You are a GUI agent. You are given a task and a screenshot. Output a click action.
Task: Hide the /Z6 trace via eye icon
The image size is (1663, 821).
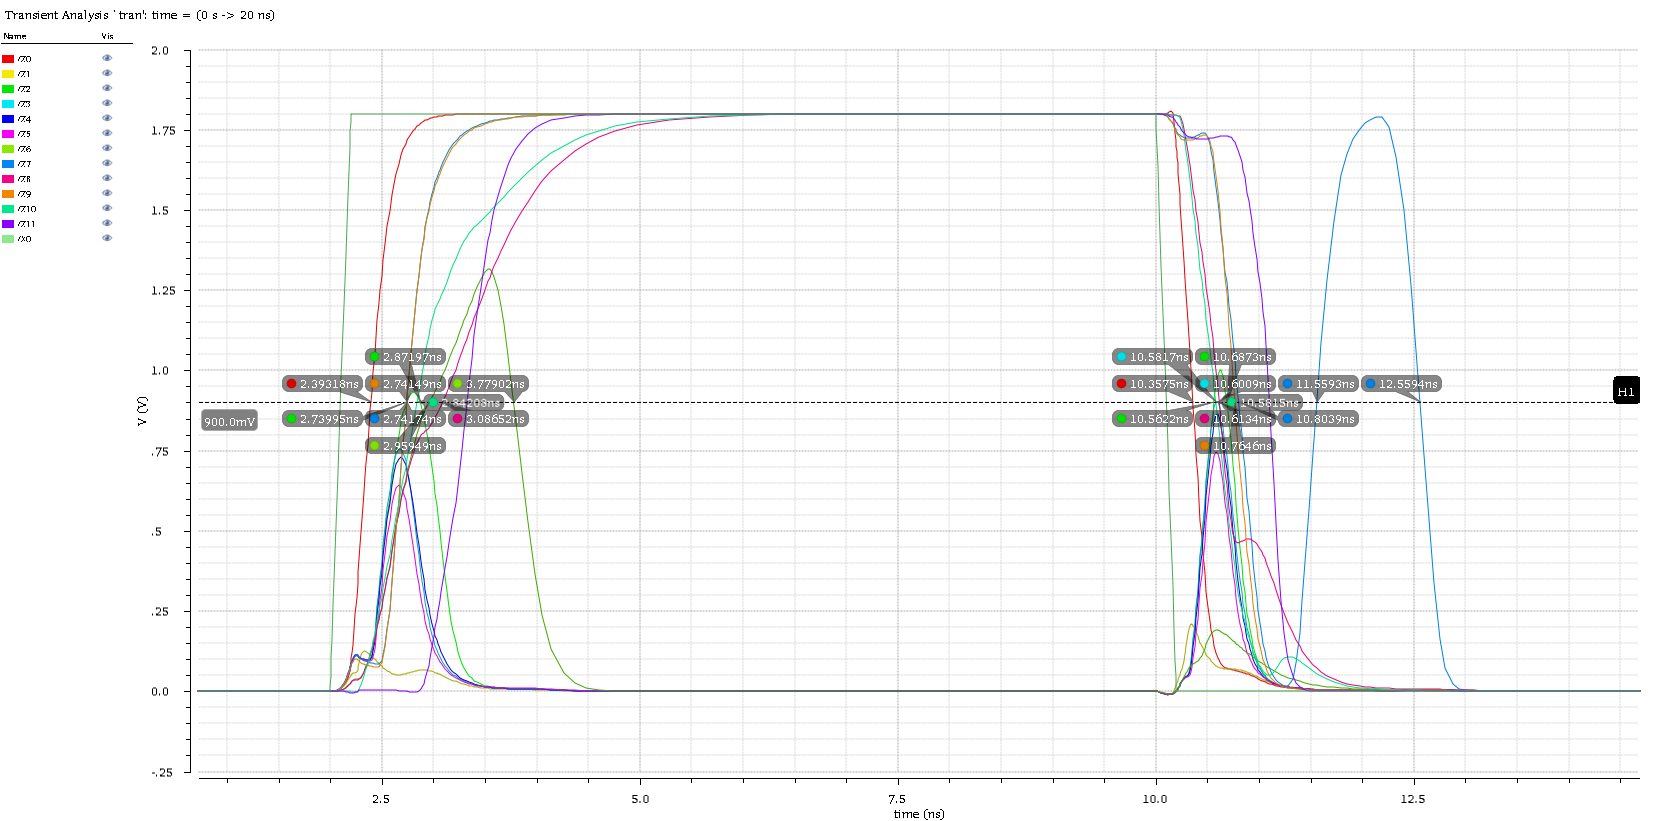[107, 148]
